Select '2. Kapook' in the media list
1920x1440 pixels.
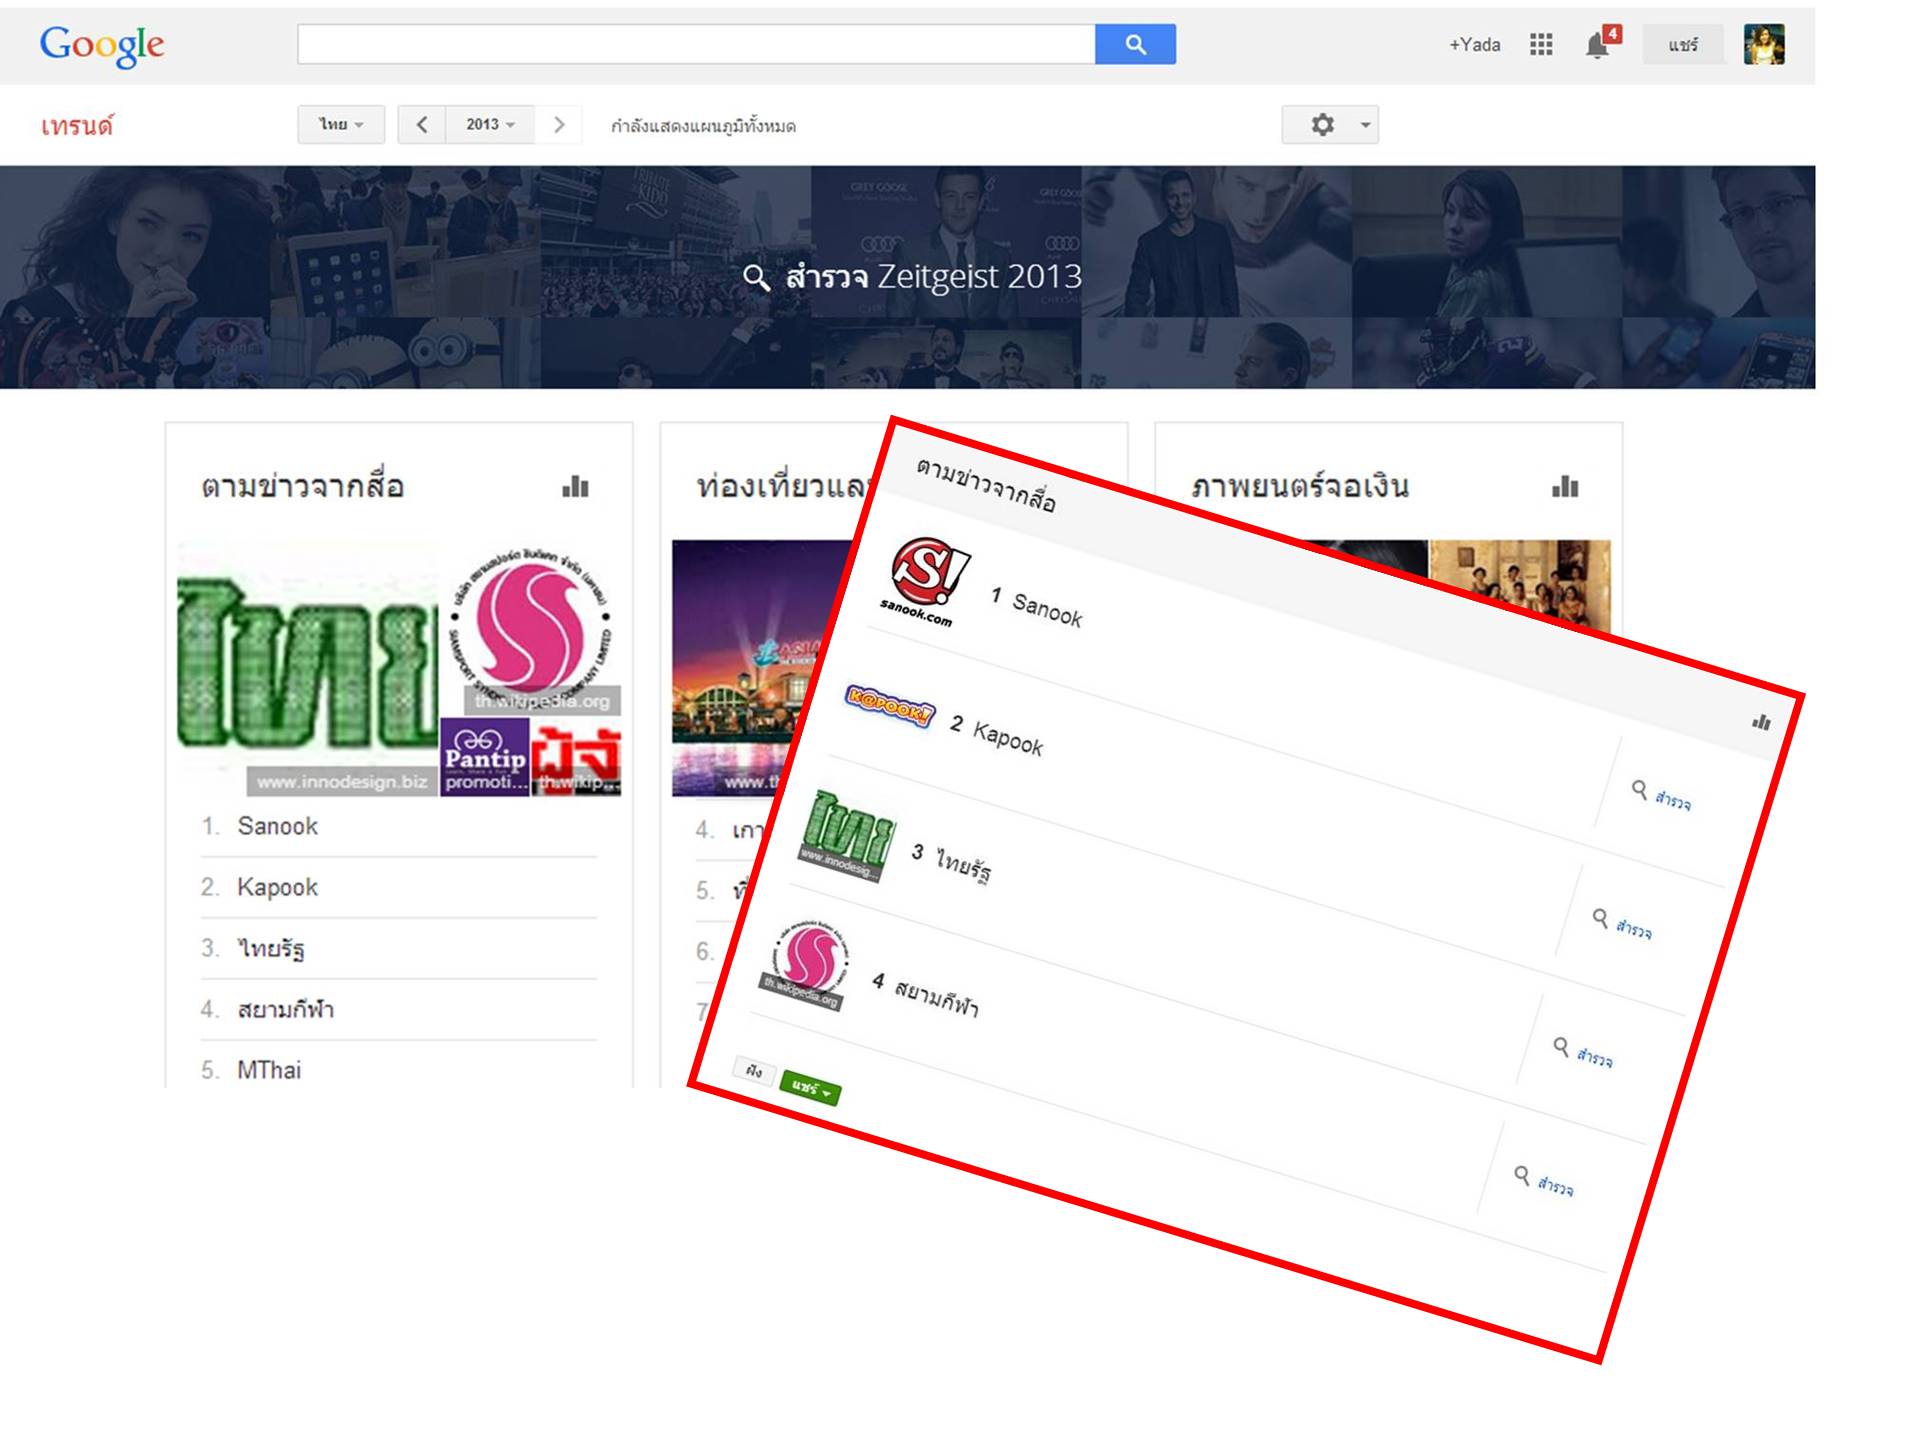(398, 887)
